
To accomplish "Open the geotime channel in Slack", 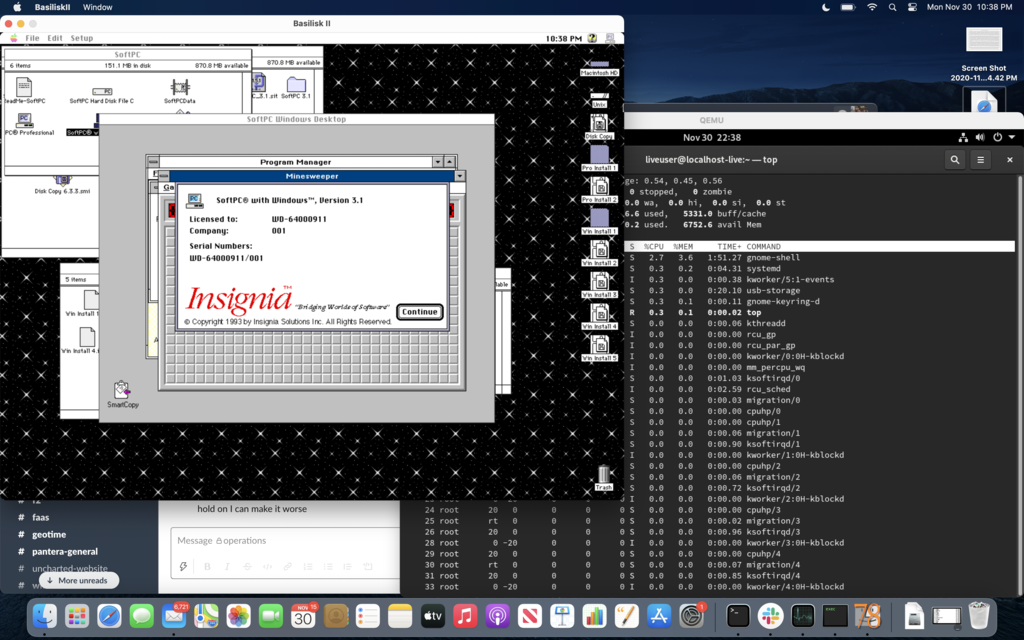I will pos(49,534).
